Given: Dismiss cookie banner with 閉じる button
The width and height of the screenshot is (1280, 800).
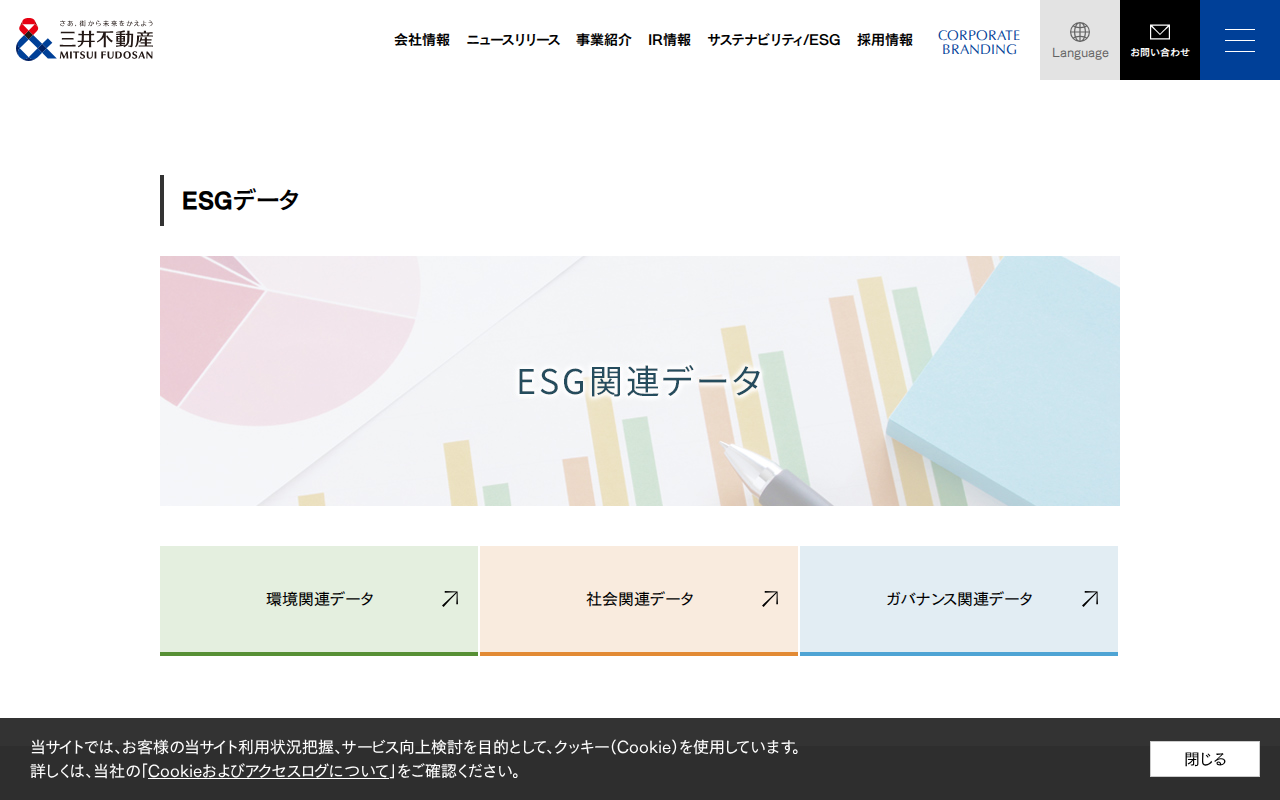Looking at the screenshot, I should (1204, 759).
